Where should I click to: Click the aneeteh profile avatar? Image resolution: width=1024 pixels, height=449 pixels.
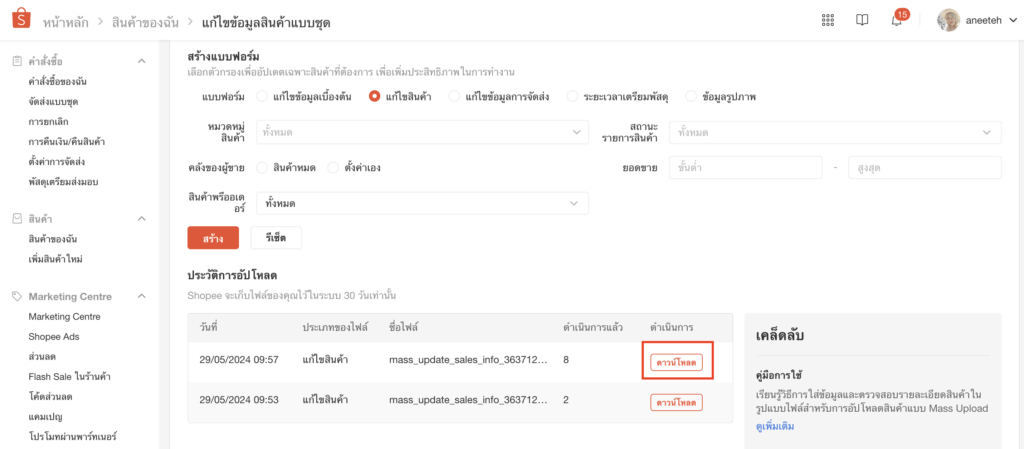[948, 20]
